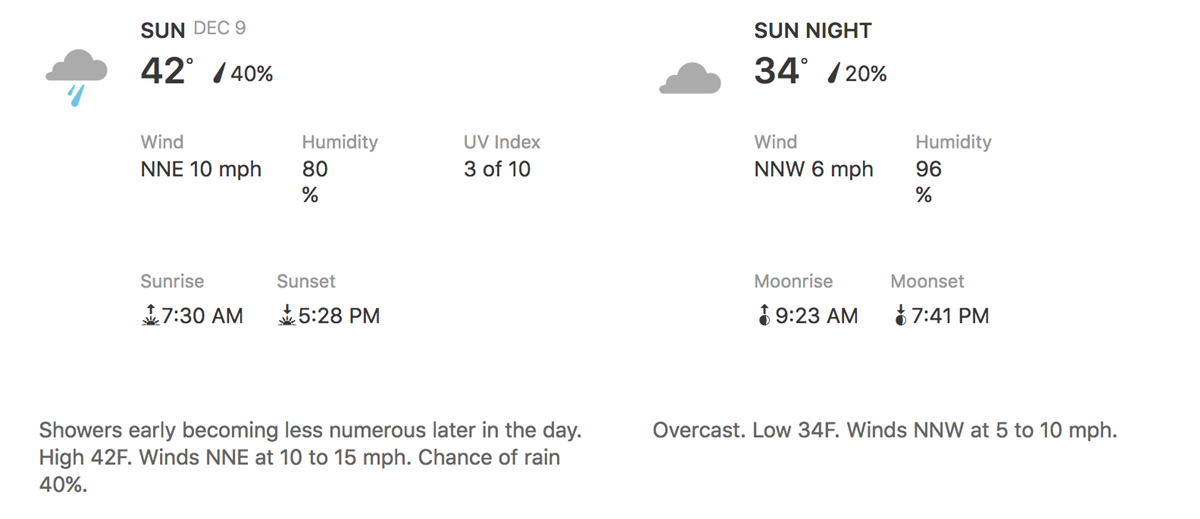Select the SUN DEC 9 heading
Image resolution: width=1200 pixels, height=519 pixels.
click(x=193, y=30)
